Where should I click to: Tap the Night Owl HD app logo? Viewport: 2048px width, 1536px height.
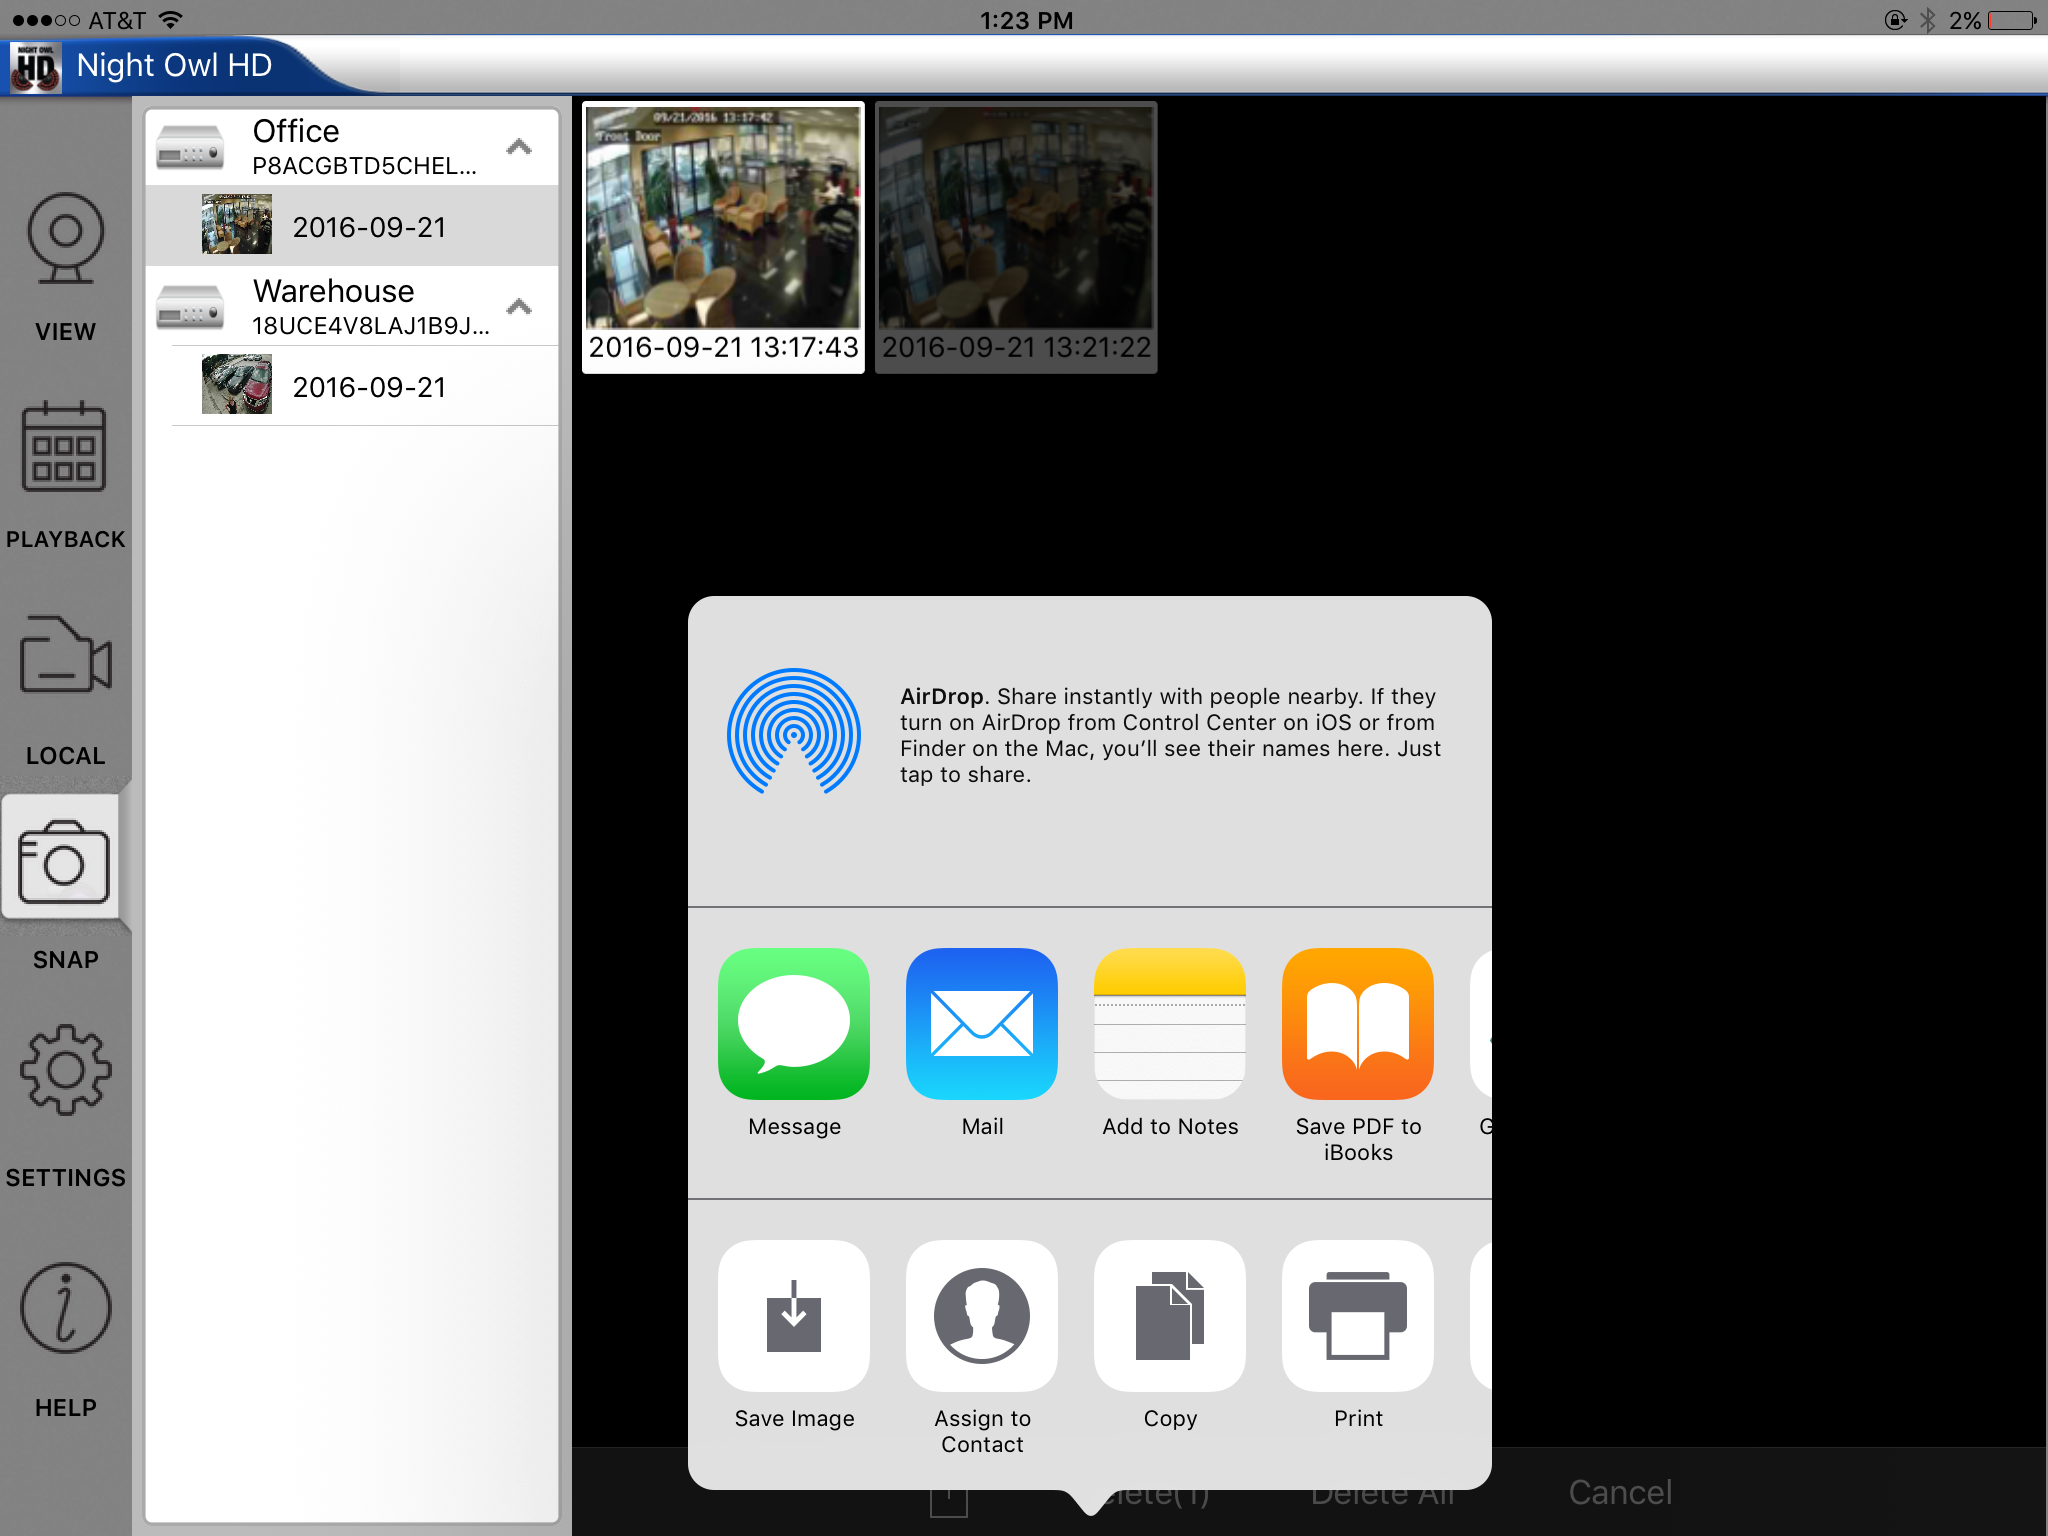click(36, 66)
